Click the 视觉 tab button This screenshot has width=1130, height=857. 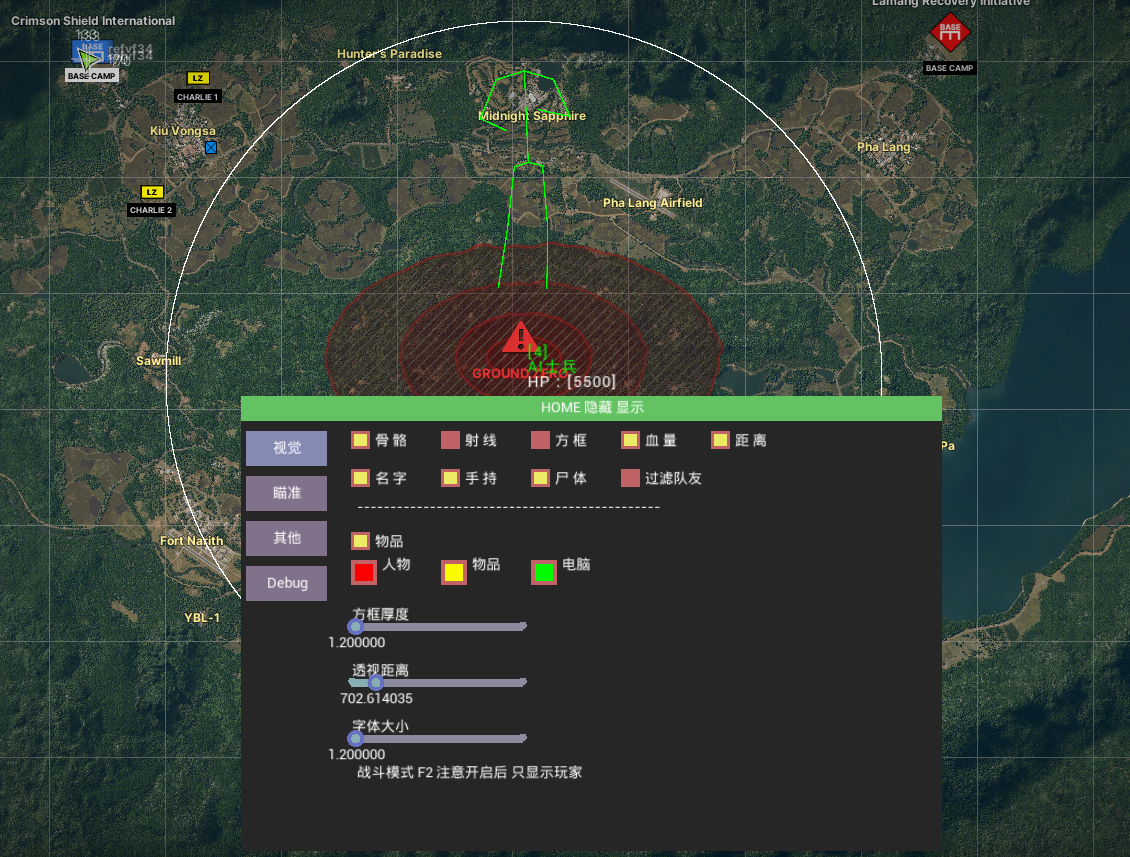pos(287,448)
